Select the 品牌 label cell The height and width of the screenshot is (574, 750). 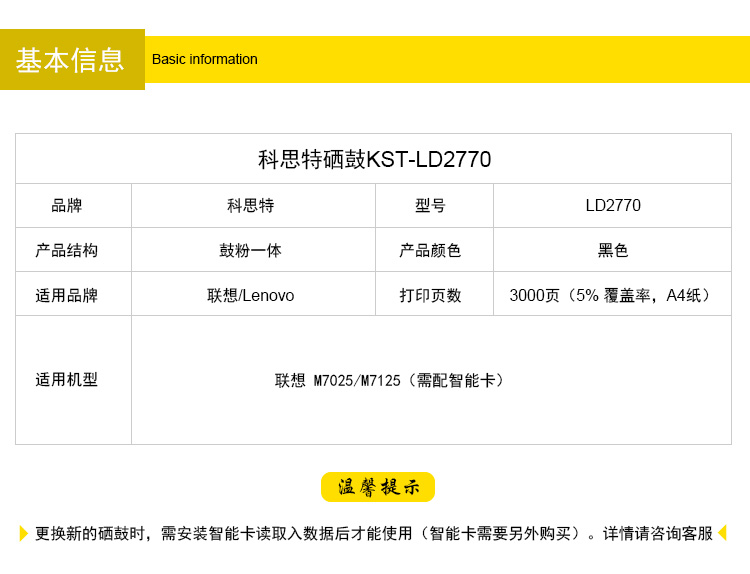pos(67,206)
